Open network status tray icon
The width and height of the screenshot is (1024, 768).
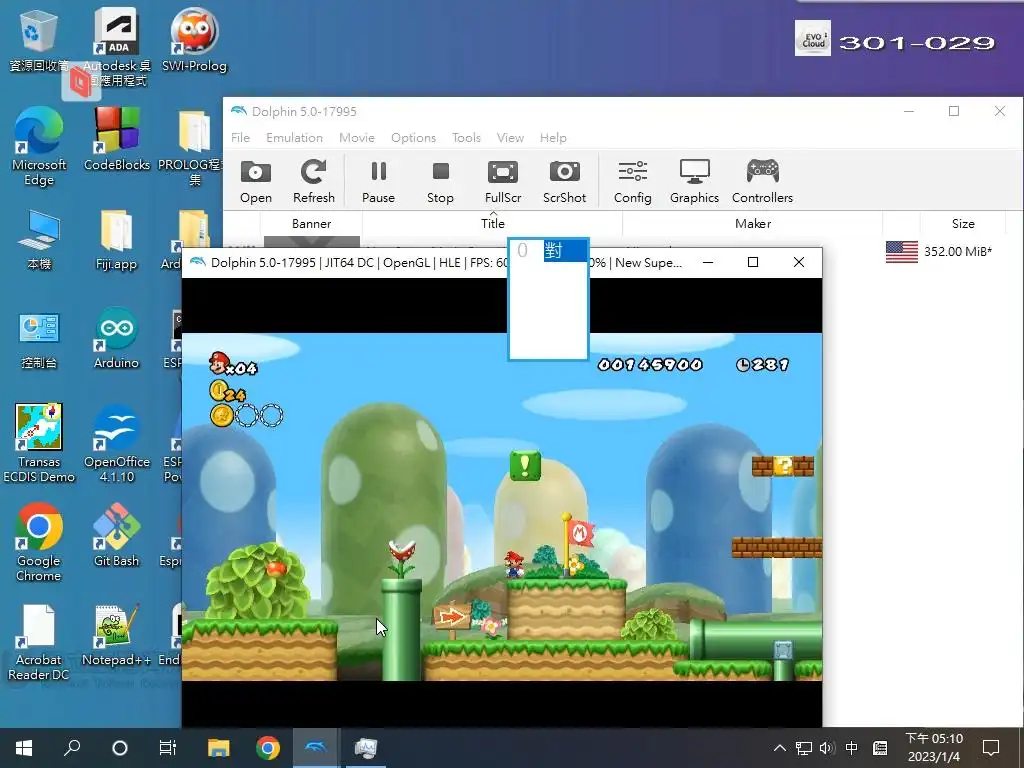coord(803,748)
